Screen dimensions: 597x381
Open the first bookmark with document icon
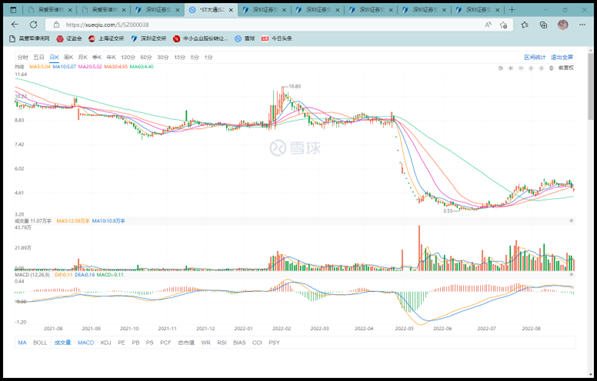coord(29,38)
